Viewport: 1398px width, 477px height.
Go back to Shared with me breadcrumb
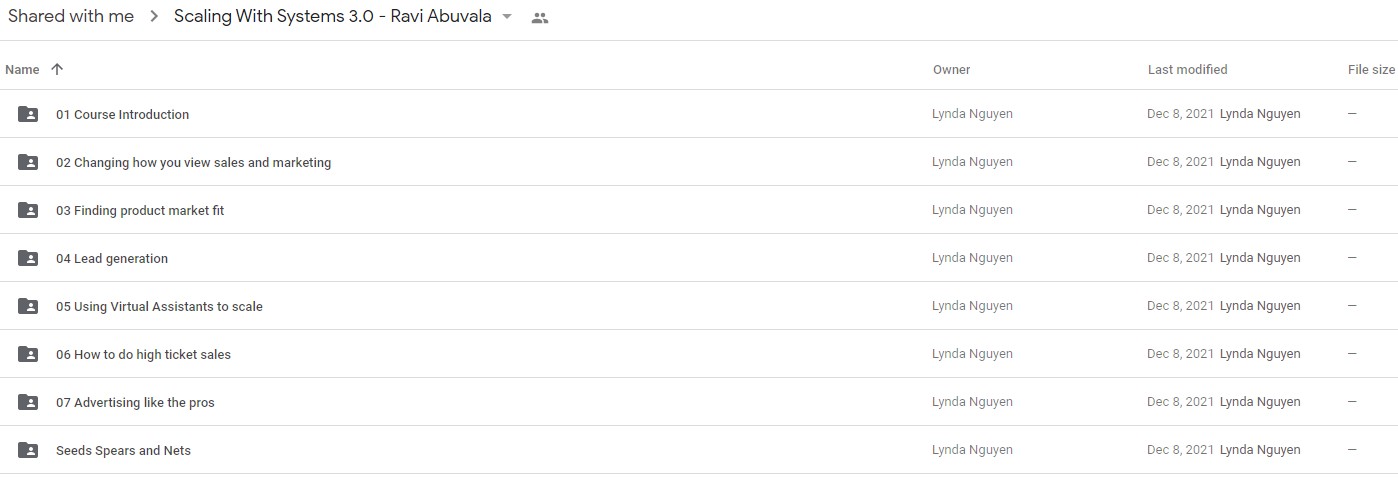coord(71,16)
